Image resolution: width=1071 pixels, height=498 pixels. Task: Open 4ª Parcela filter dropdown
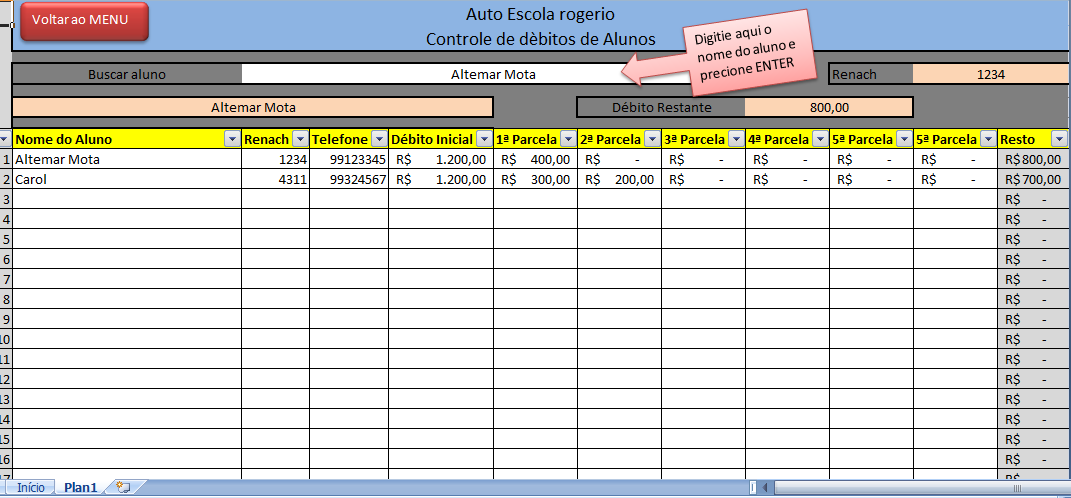[x=820, y=139]
